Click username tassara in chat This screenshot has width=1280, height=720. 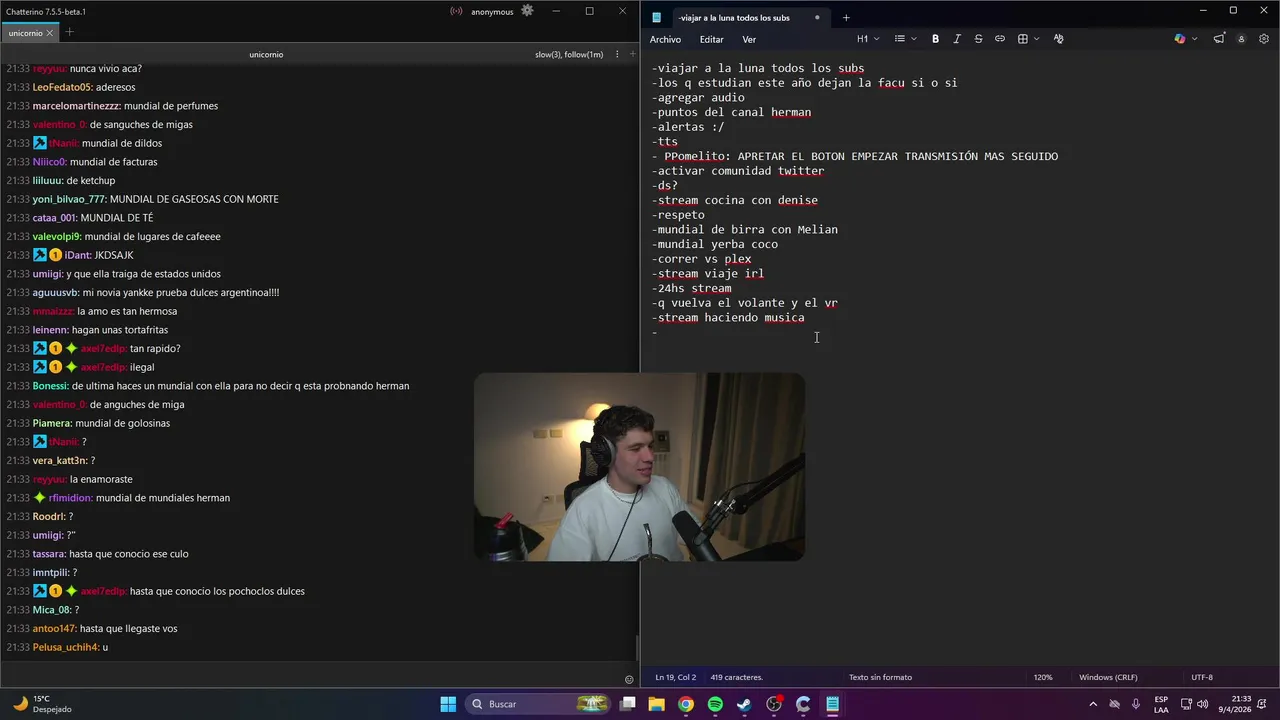(x=49, y=554)
